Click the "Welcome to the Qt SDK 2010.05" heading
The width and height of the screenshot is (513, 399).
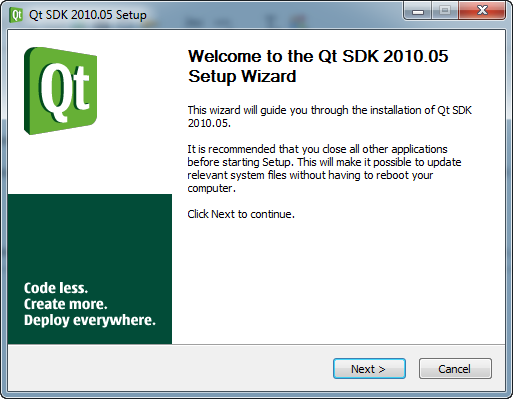[318, 66]
